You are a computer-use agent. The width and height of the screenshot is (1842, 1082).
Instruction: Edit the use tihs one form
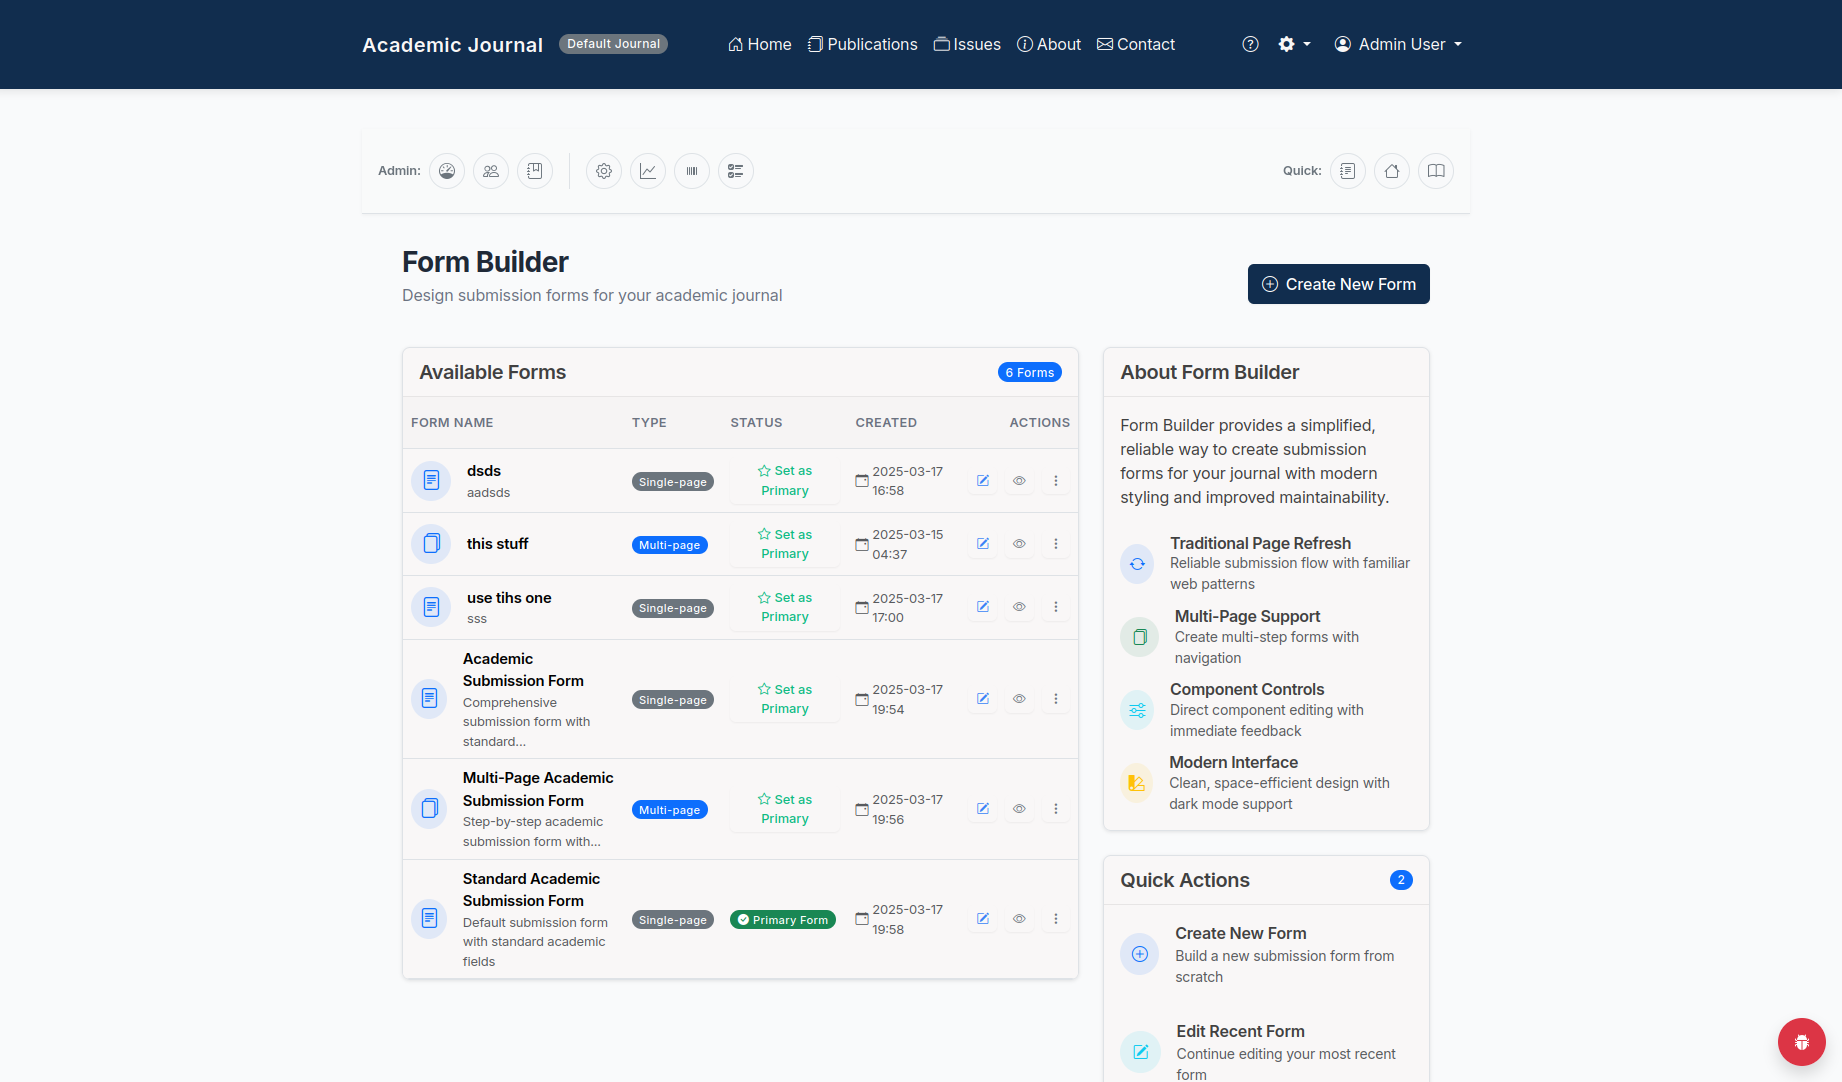tap(983, 607)
